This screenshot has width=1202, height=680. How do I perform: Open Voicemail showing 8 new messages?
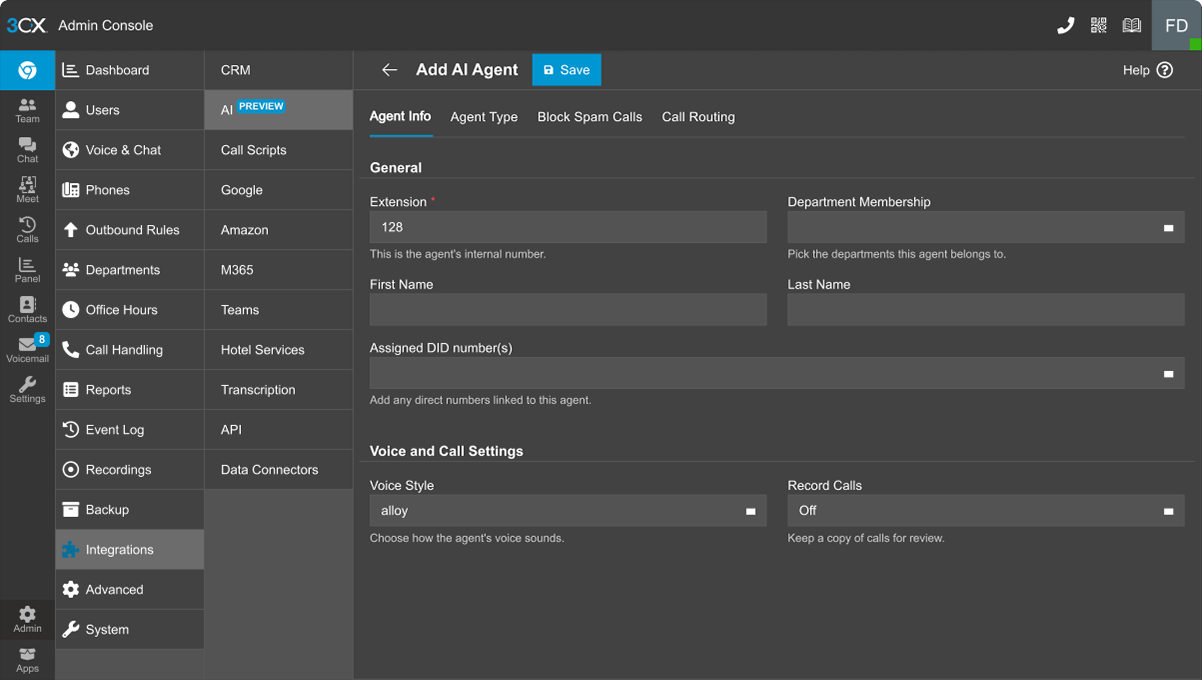click(x=27, y=348)
